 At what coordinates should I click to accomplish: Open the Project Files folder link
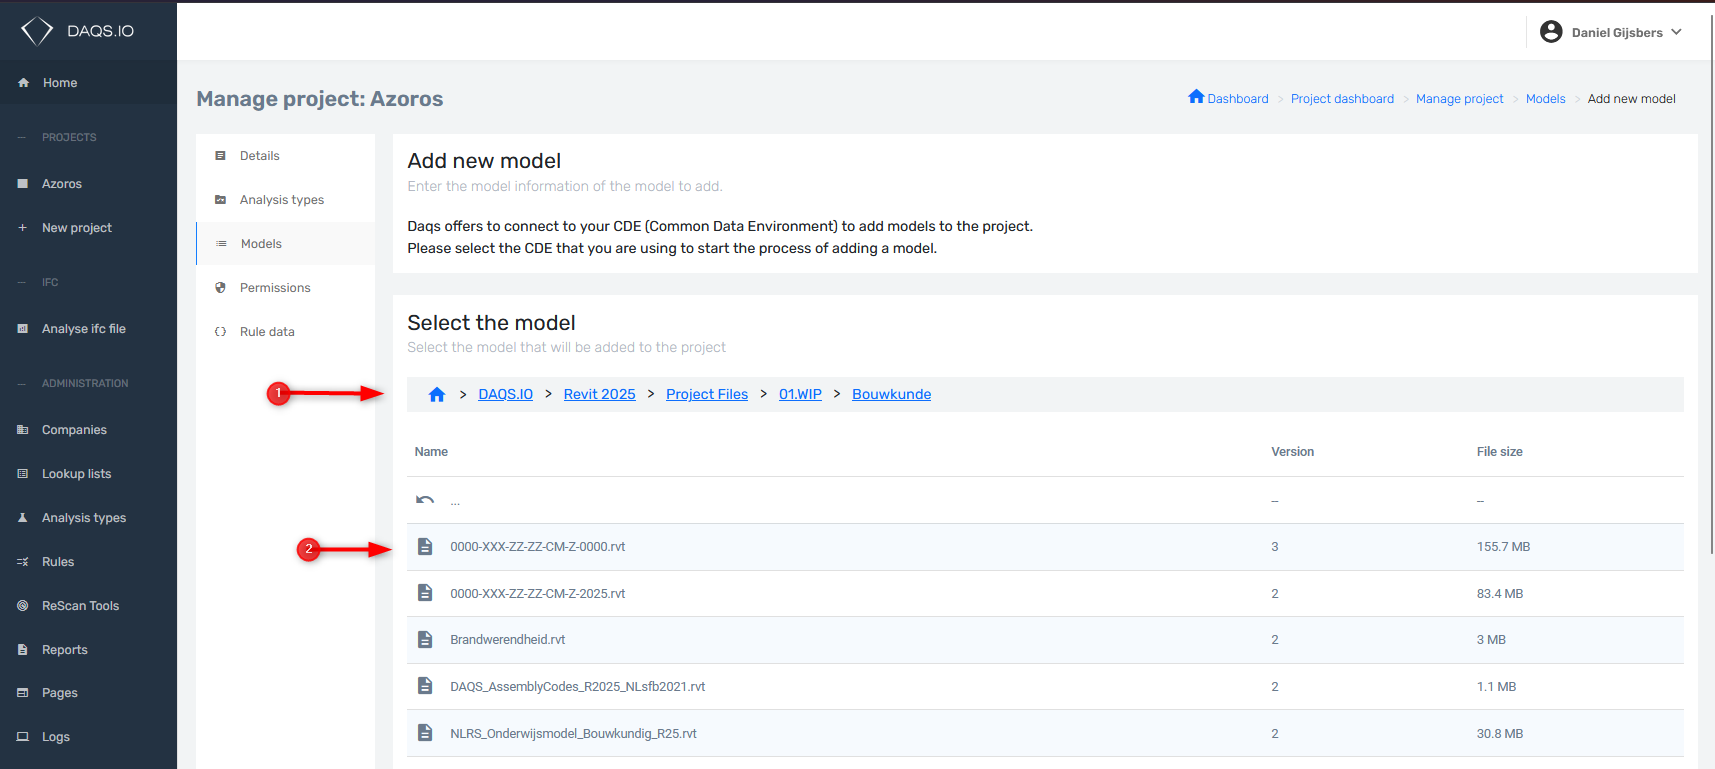707,394
